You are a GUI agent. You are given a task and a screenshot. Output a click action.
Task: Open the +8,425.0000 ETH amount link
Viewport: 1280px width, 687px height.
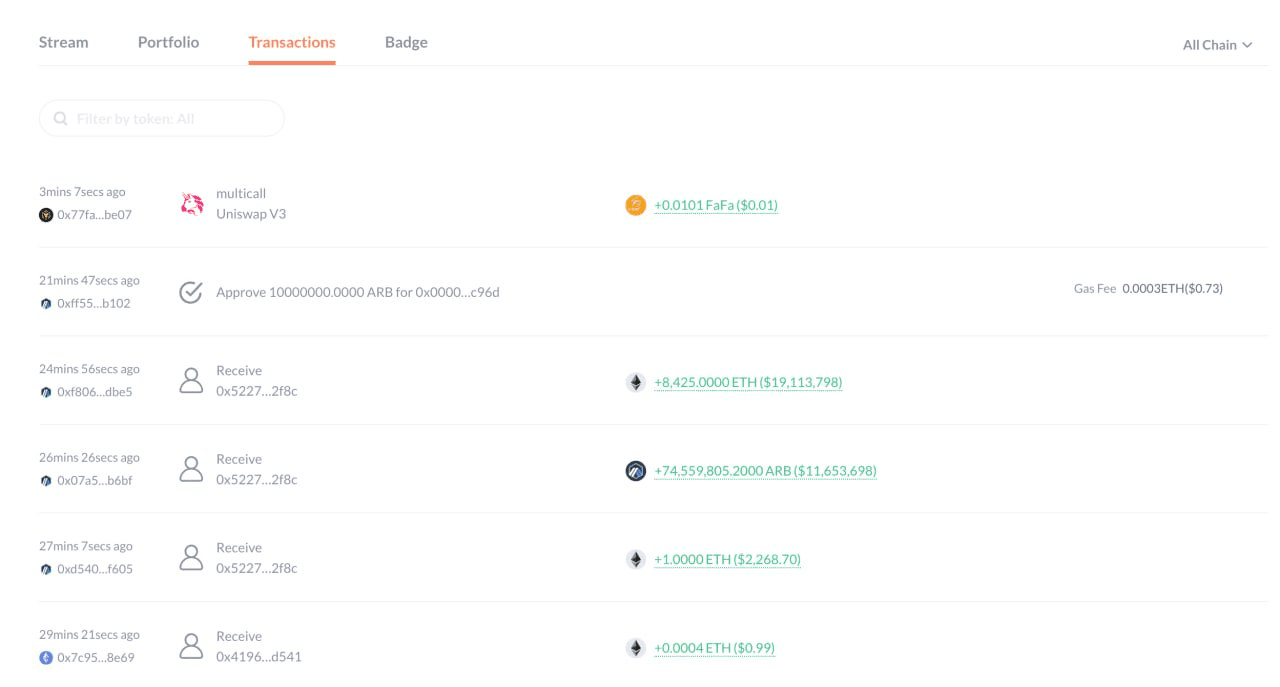click(748, 382)
